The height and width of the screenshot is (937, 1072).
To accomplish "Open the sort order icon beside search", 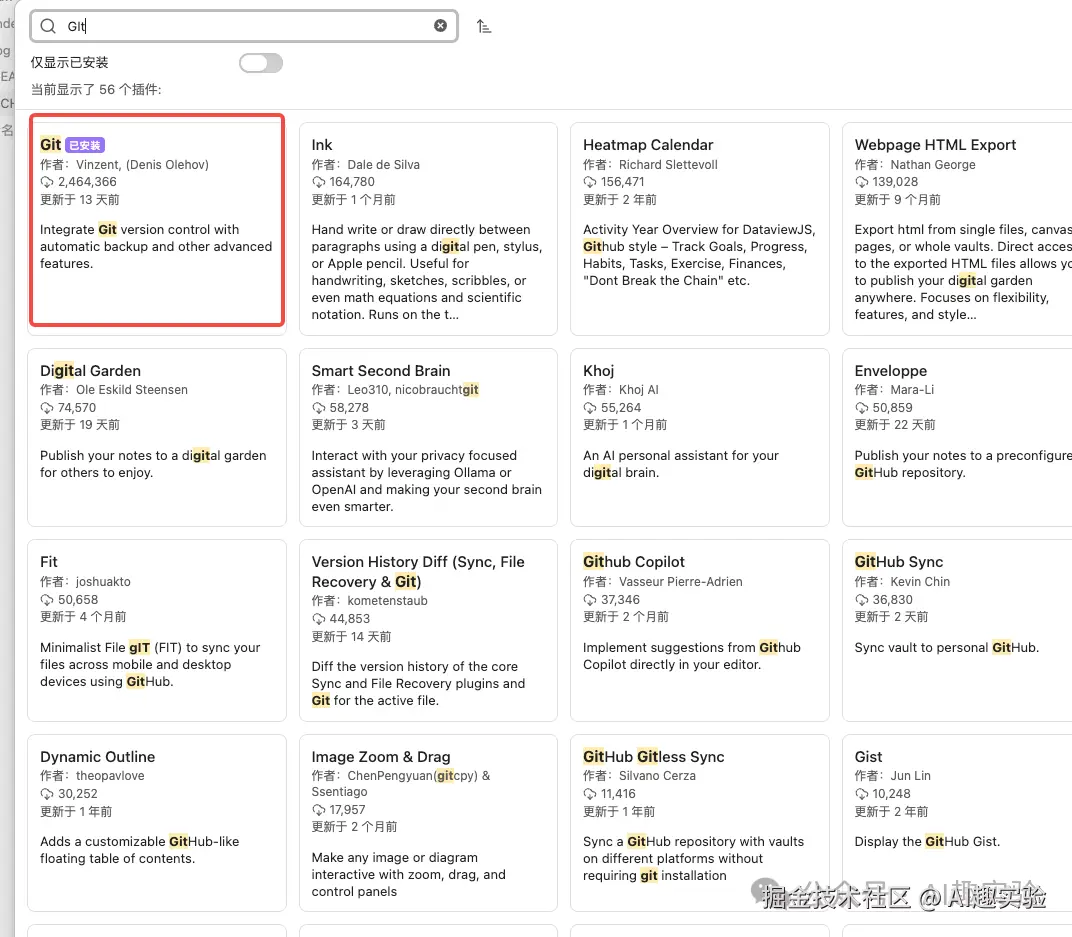I will [484, 26].
